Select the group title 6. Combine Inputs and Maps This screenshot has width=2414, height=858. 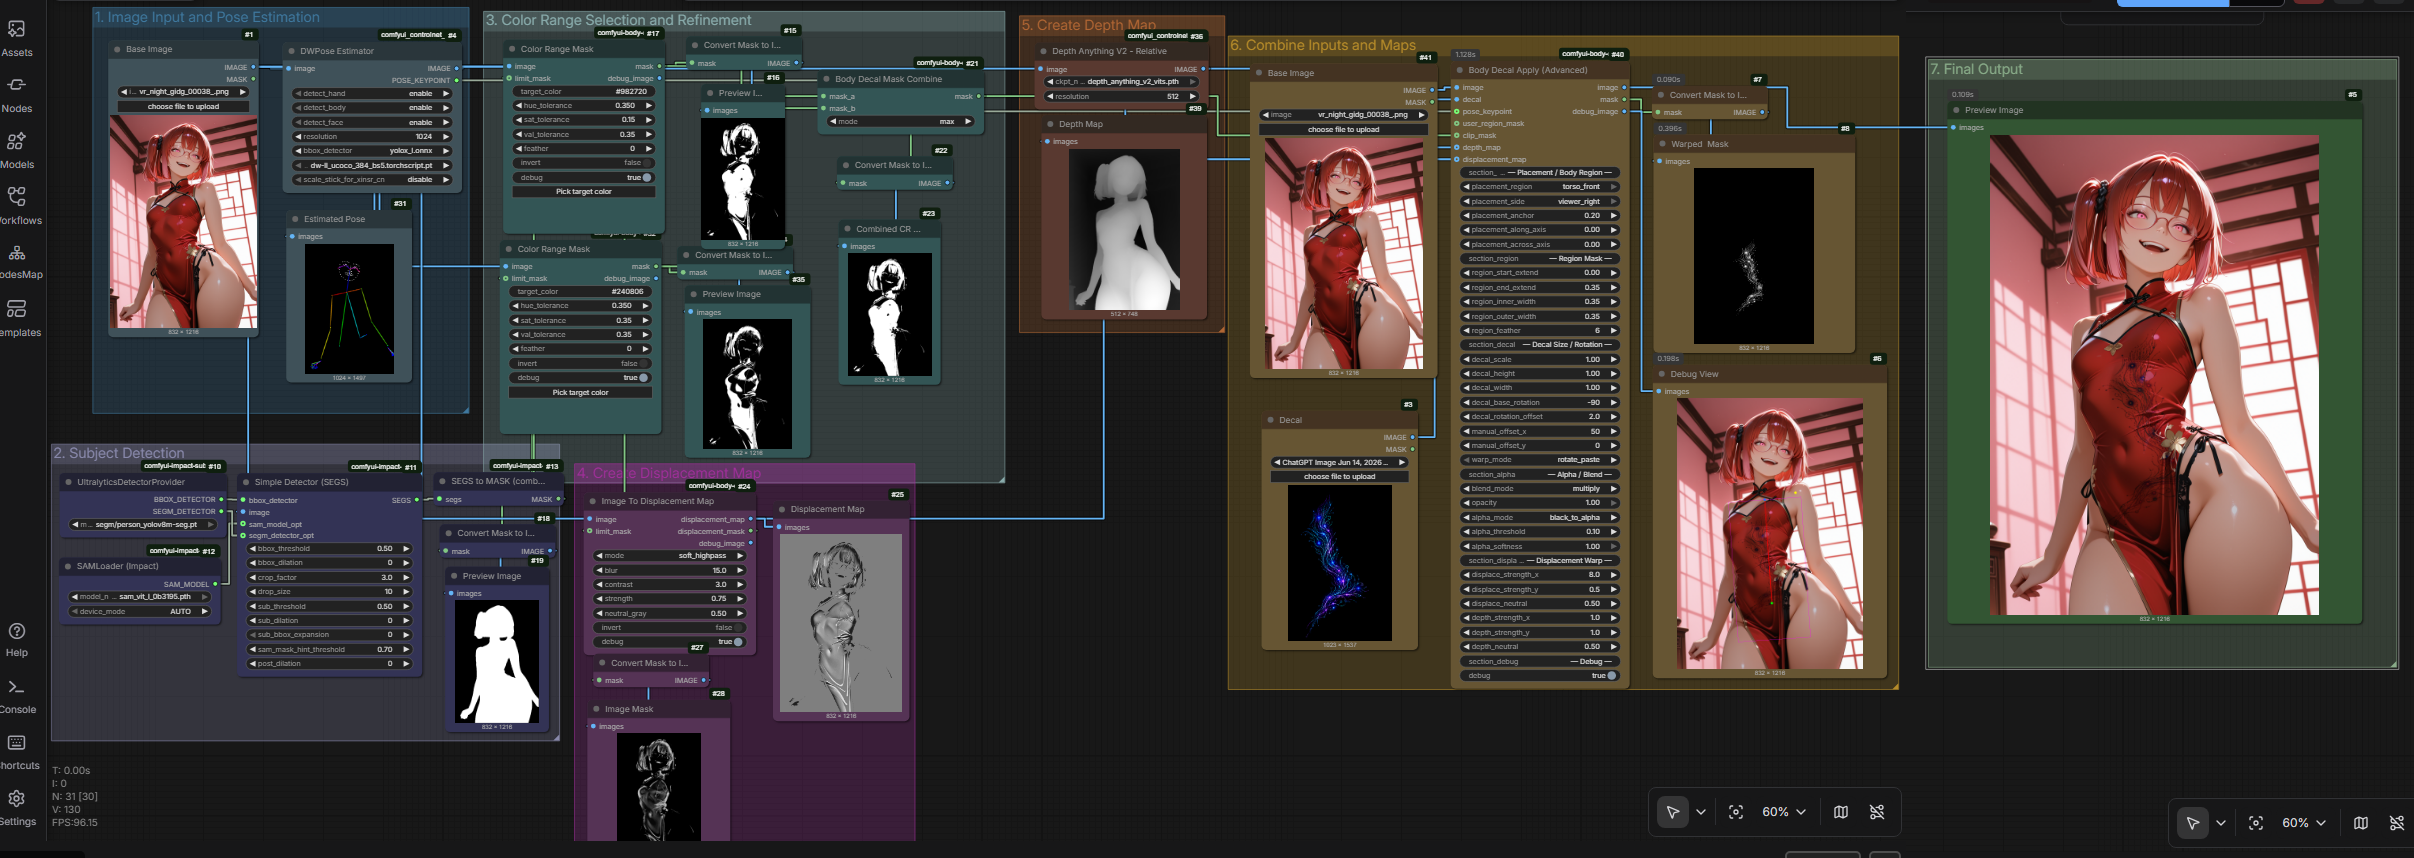pos(1323,45)
